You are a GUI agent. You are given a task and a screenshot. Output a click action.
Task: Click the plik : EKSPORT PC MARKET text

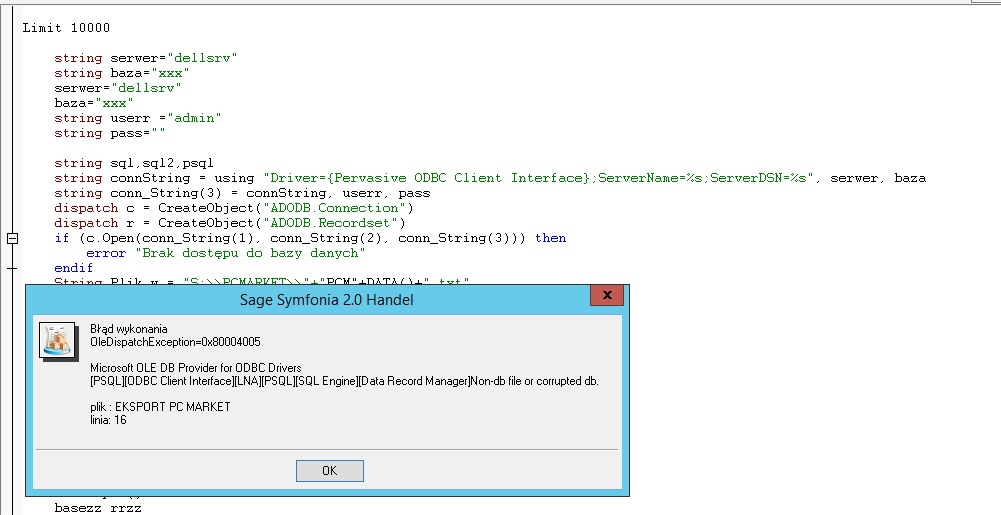point(160,407)
